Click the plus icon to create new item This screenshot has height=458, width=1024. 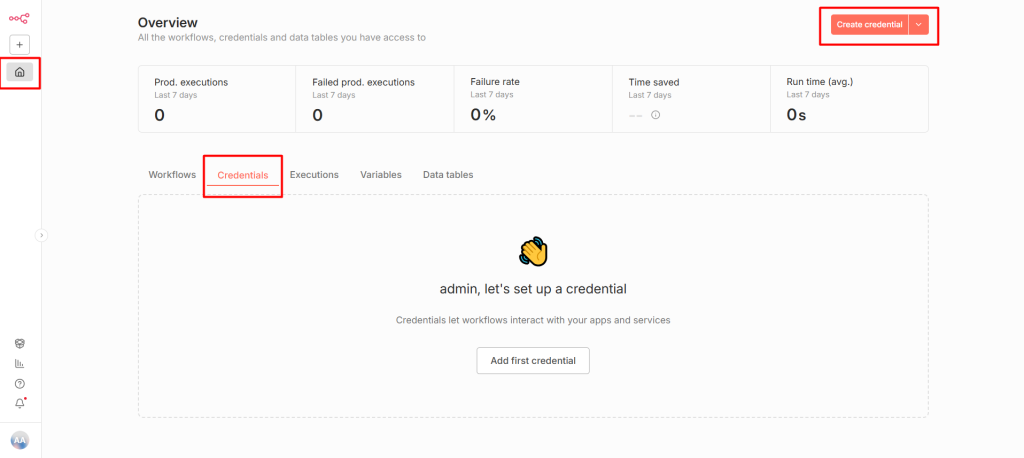click(x=20, y=45)
